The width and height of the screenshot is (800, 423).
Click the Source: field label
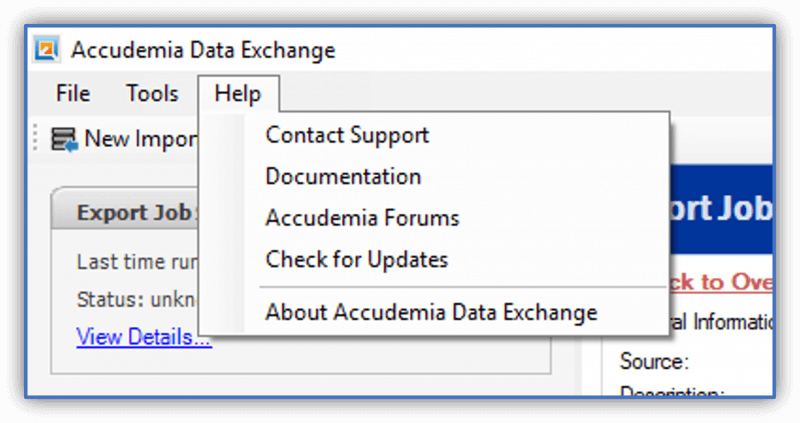click(x=654, y=362)
